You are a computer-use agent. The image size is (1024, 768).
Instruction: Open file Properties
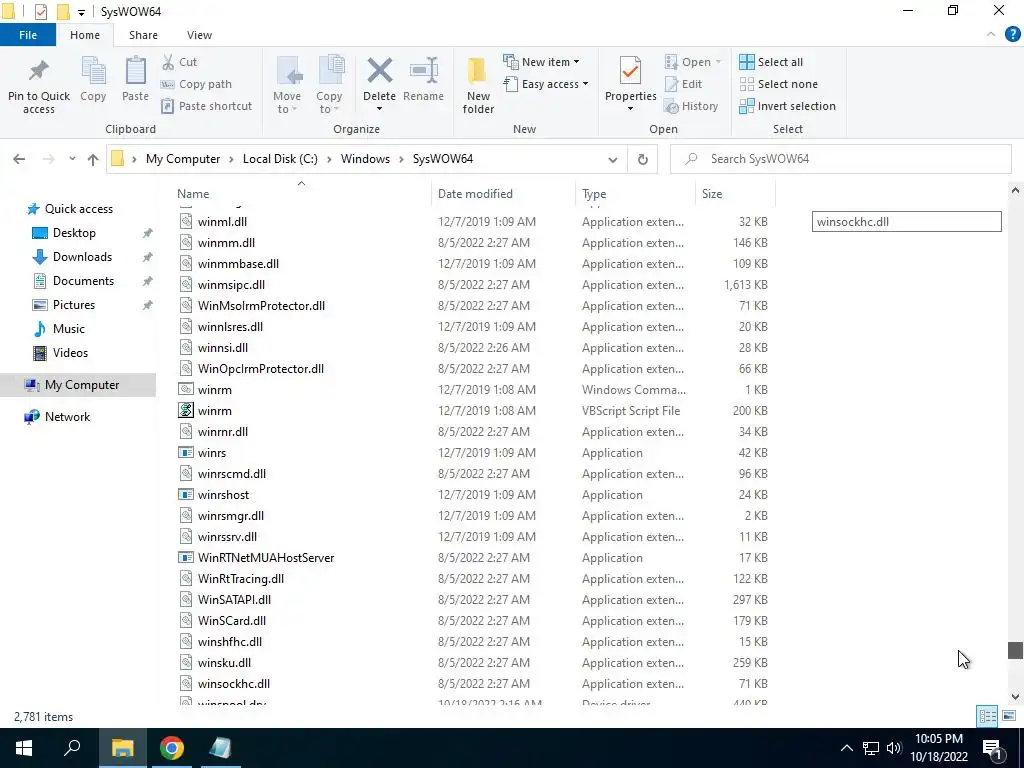coord(630,84)
